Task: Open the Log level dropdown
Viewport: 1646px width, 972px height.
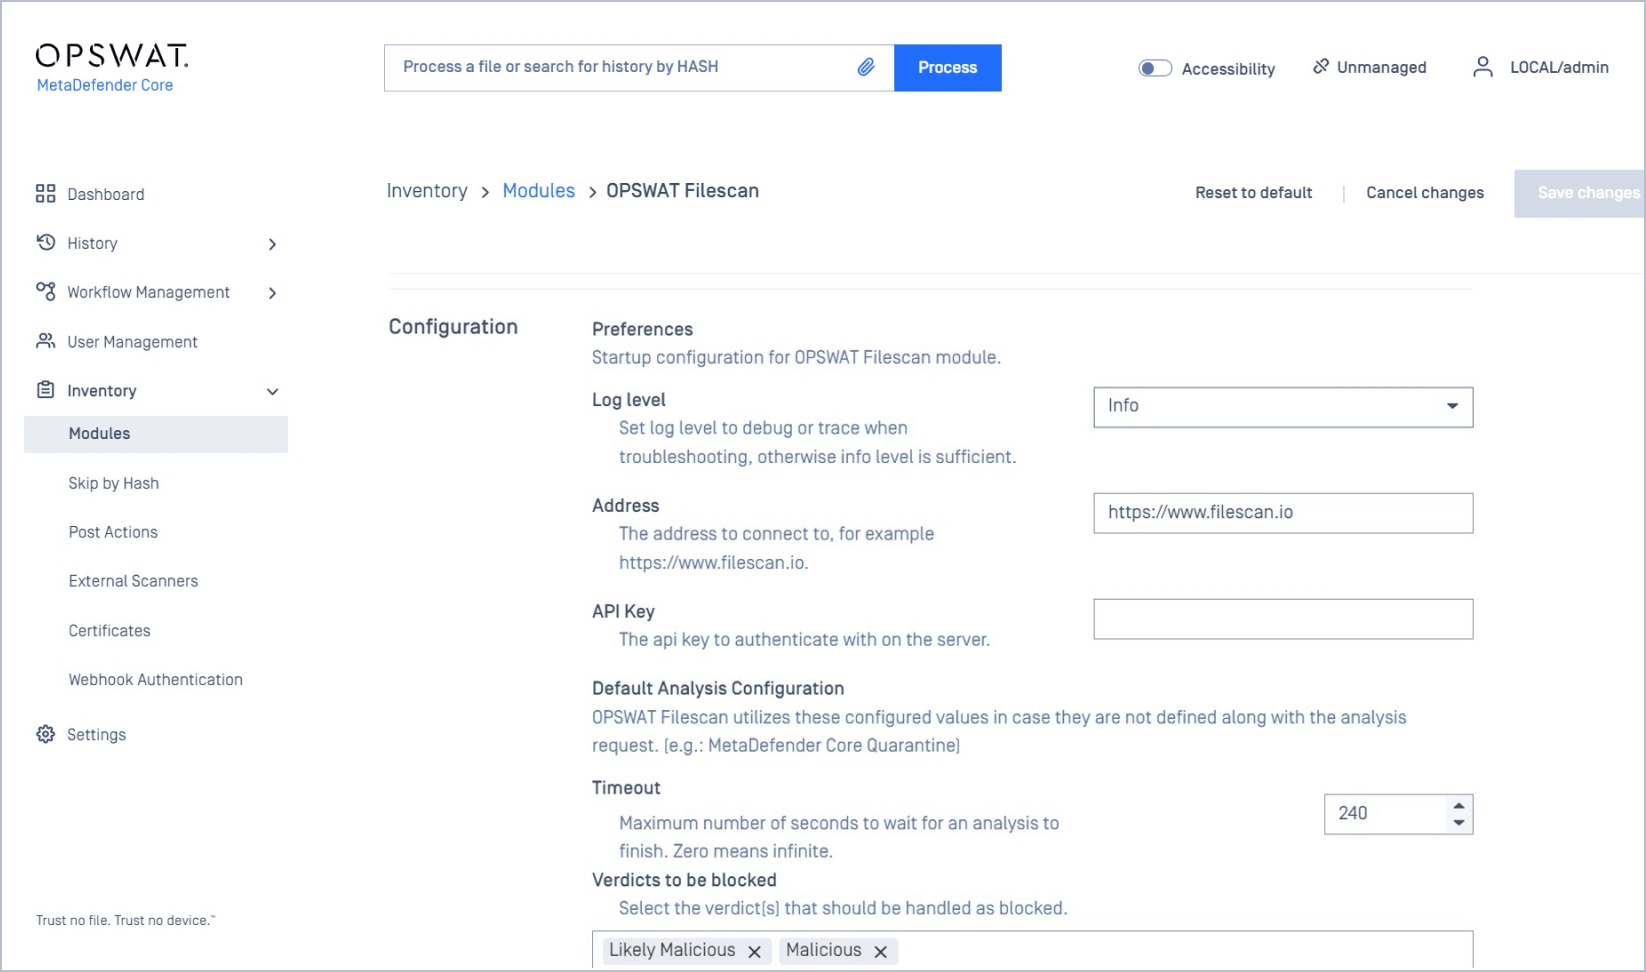Action: tap(1283, 407)
